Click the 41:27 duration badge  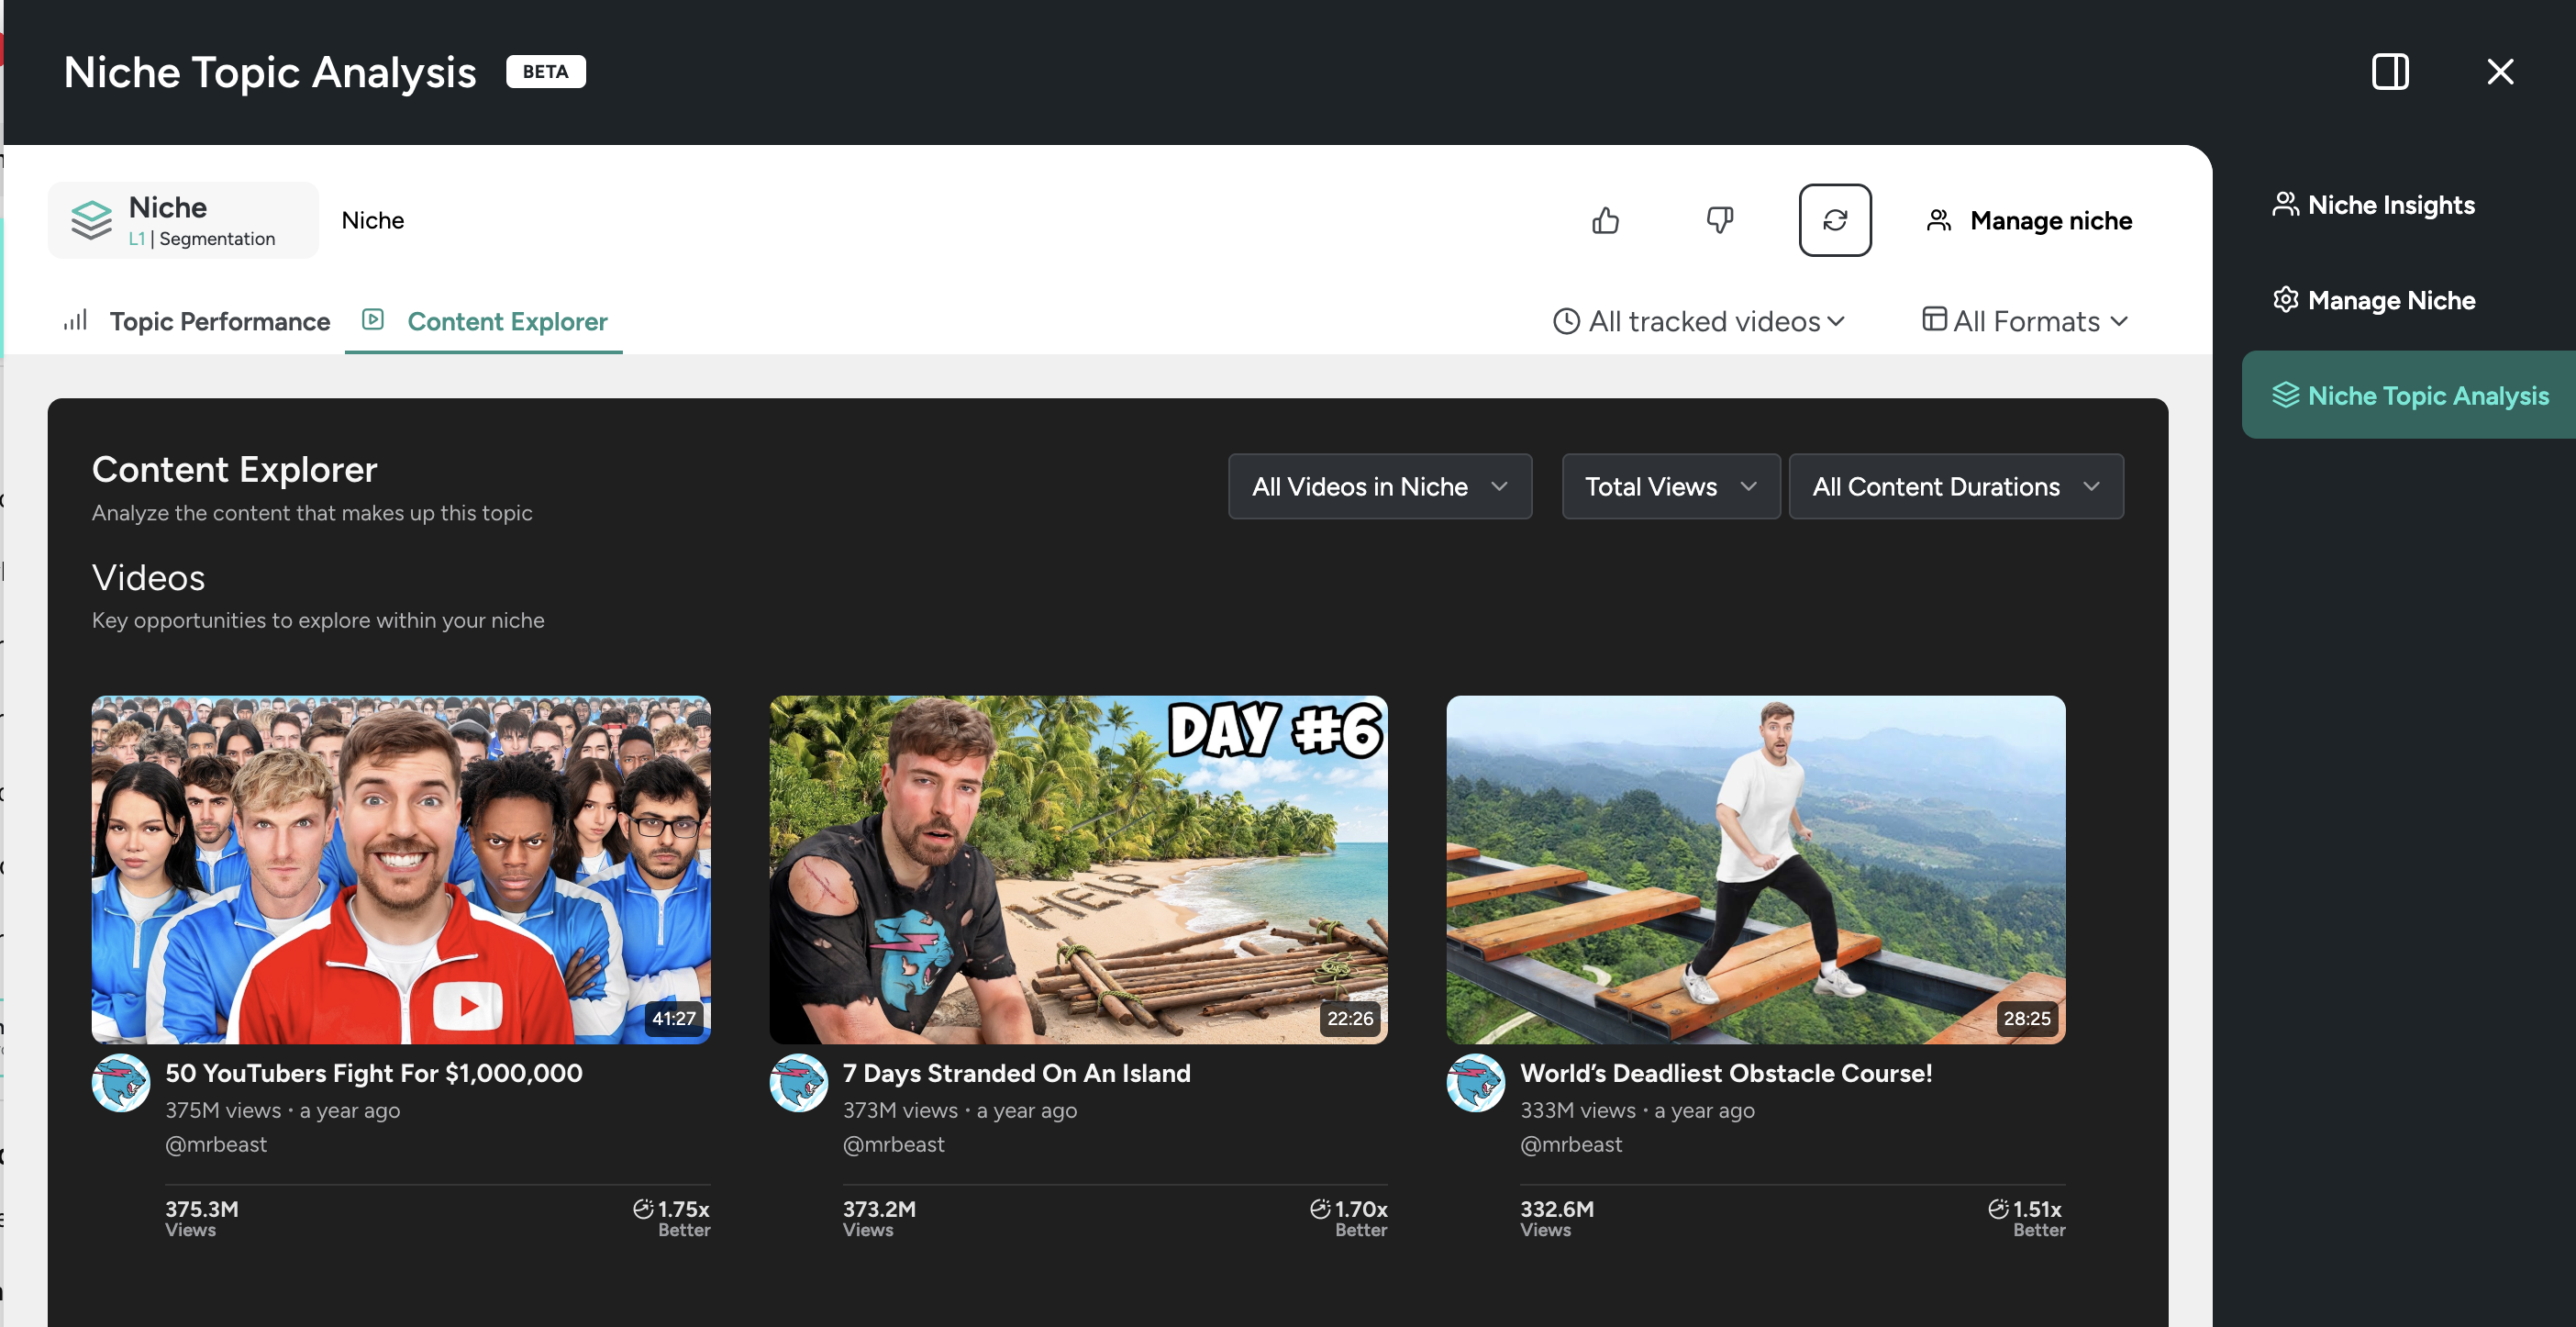point(674,1018)
